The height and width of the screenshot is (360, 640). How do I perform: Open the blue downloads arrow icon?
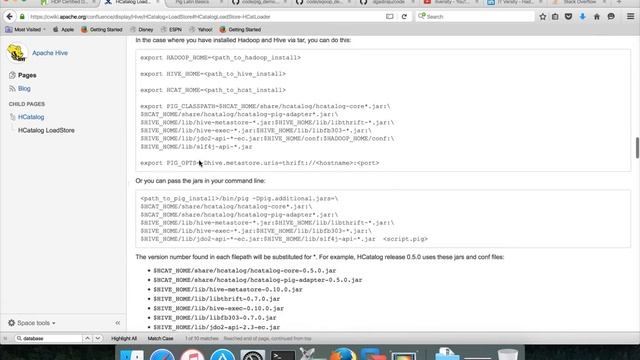coord(582,17)
